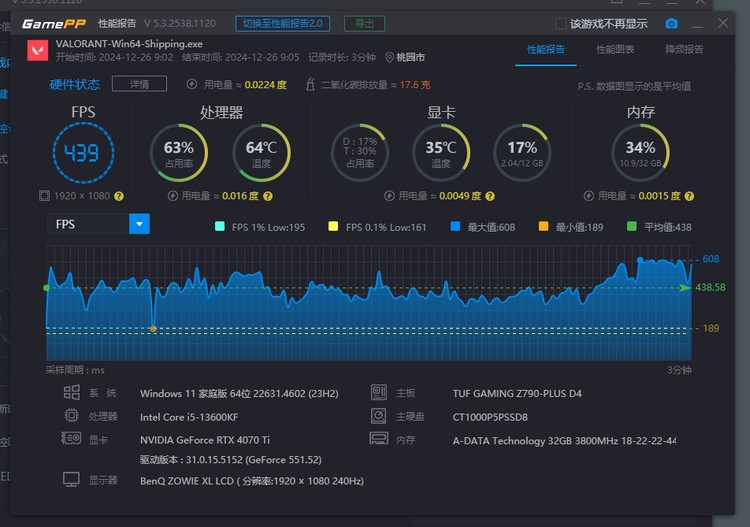The width and height of the screenshot is (750, 527).
Task: Click TUF GAMING Z790-PLUS D4 text
Action: (517, 394)
